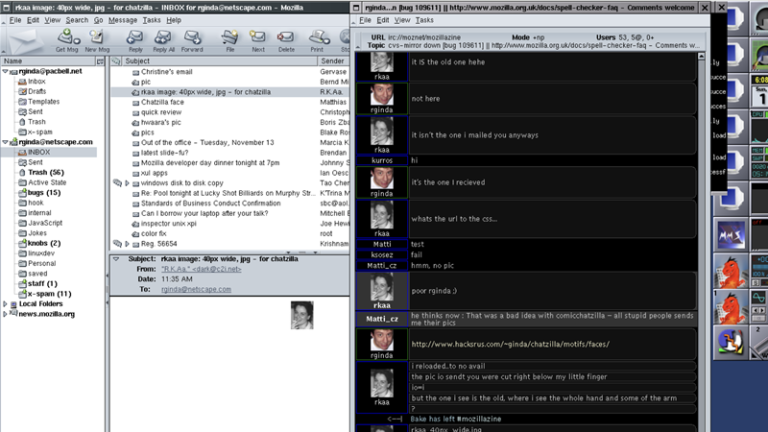Expand the news.mozilla.org account
Image resolution: width=768 pixels, height=432 pixels.
[5, 314]
